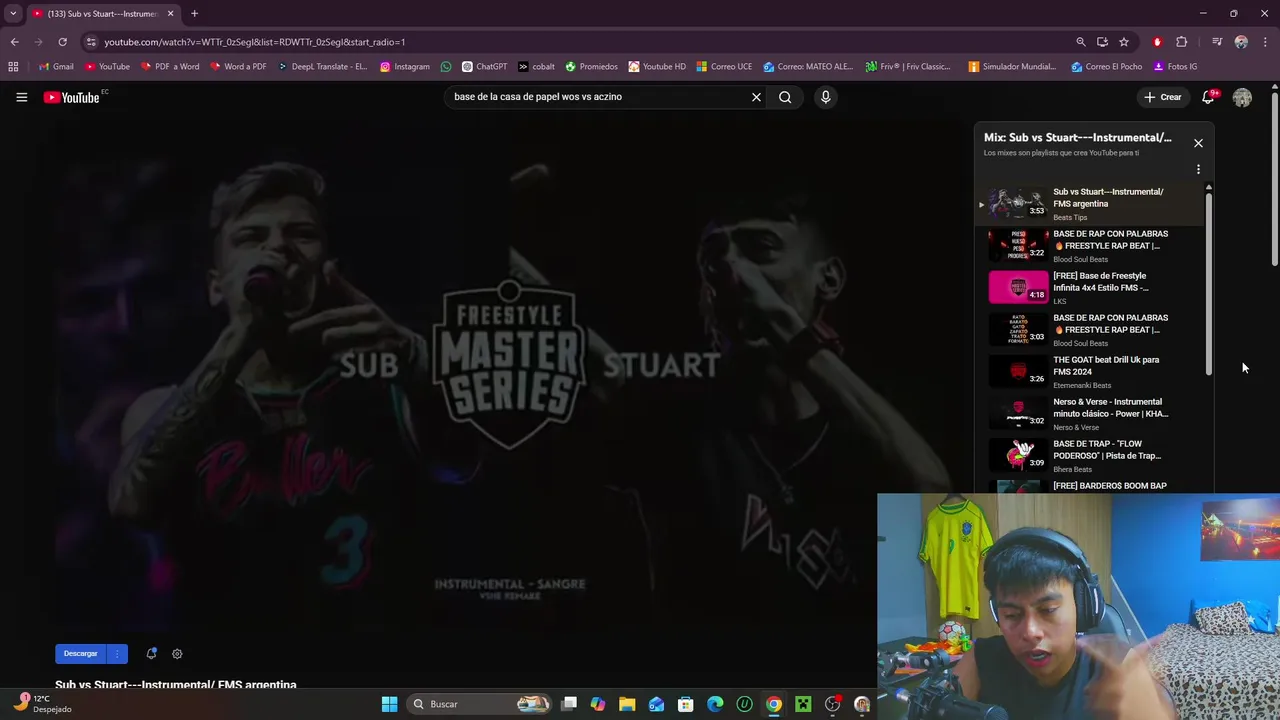Open Mix playlist three-dot options
Image resolution: width=1280 pixels, height=720 pixels.
pyautogui.click(x=1198, y=170)
